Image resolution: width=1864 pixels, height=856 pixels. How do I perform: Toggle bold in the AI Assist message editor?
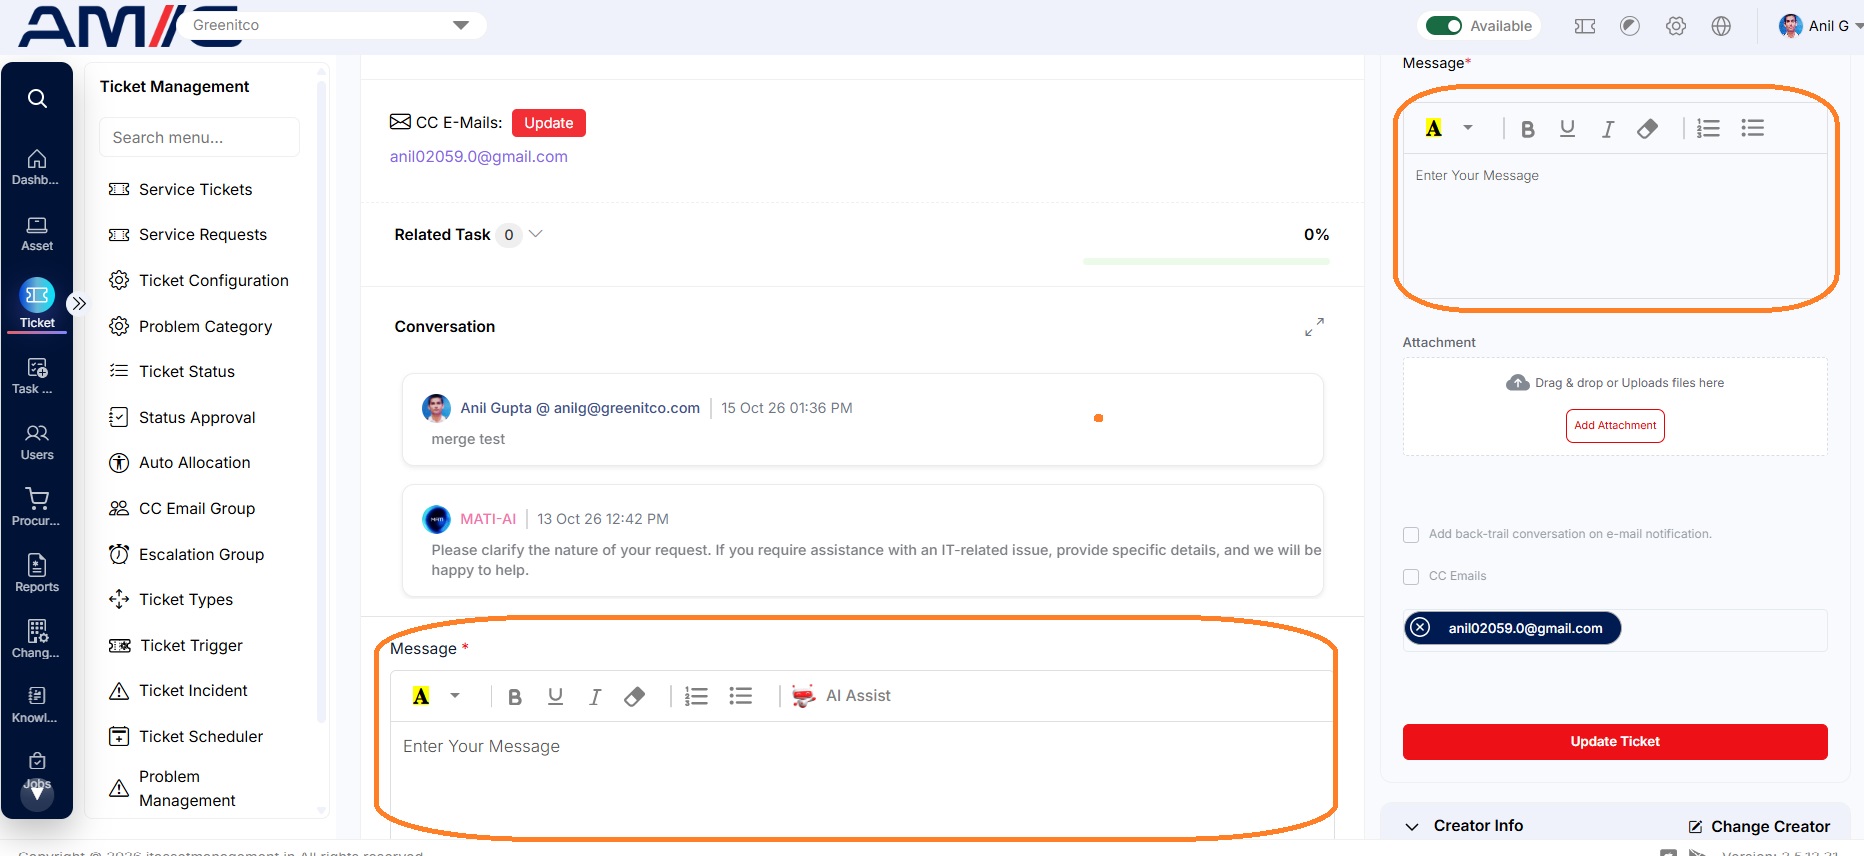point(515,697)
